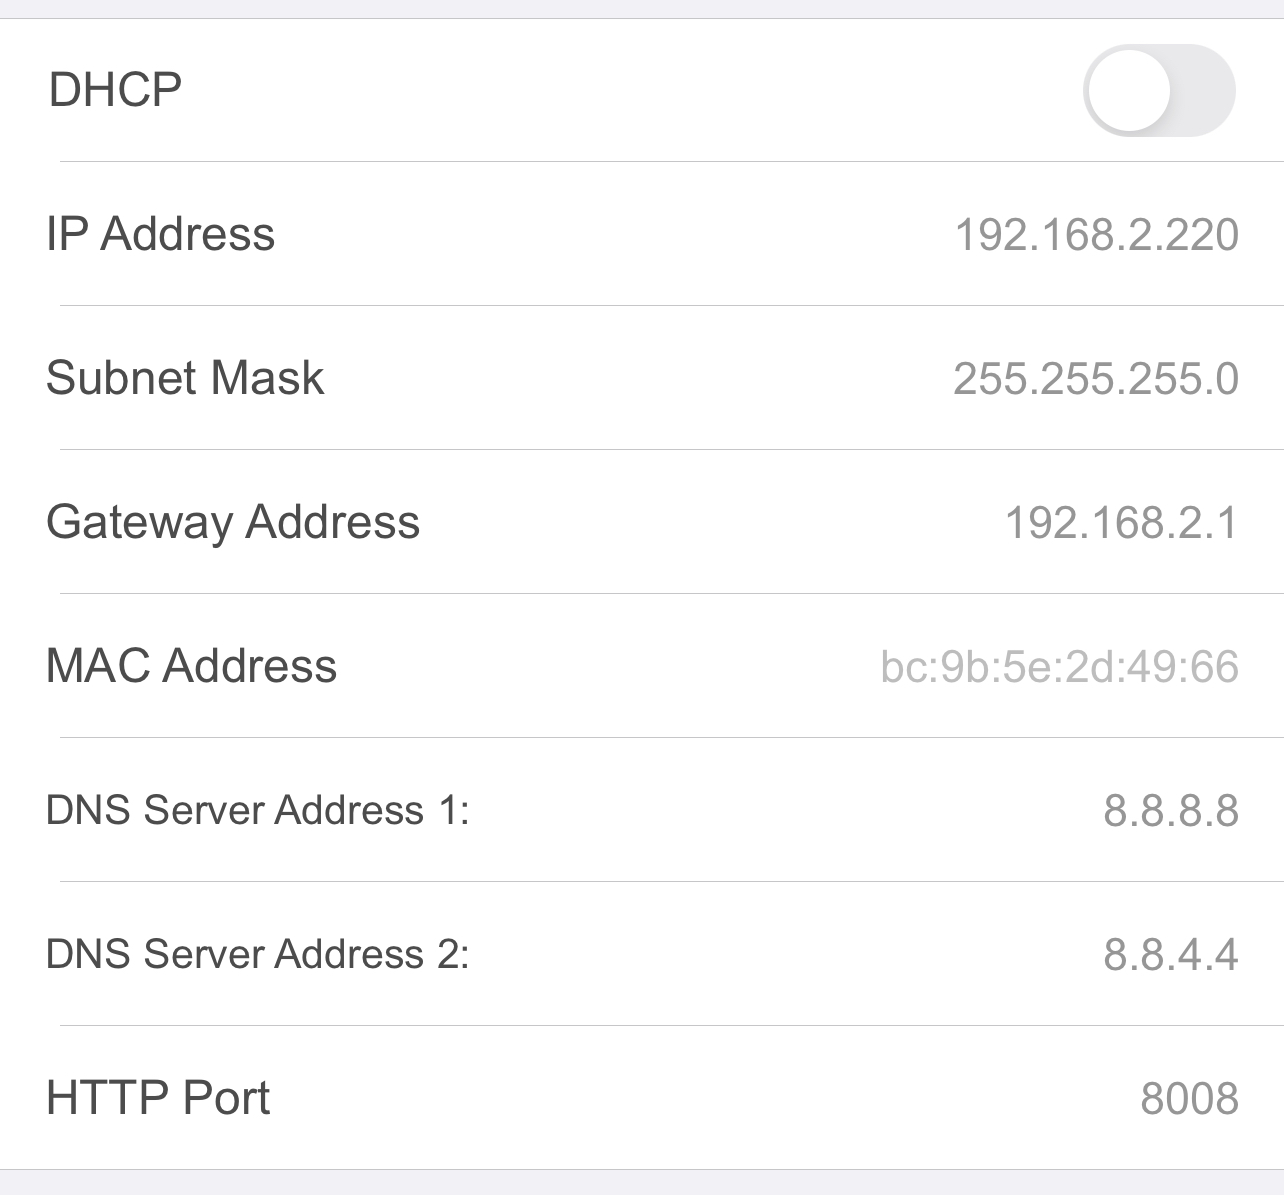
Task: Tap the DNS Server Address 2 label
Action: point(257,954)
